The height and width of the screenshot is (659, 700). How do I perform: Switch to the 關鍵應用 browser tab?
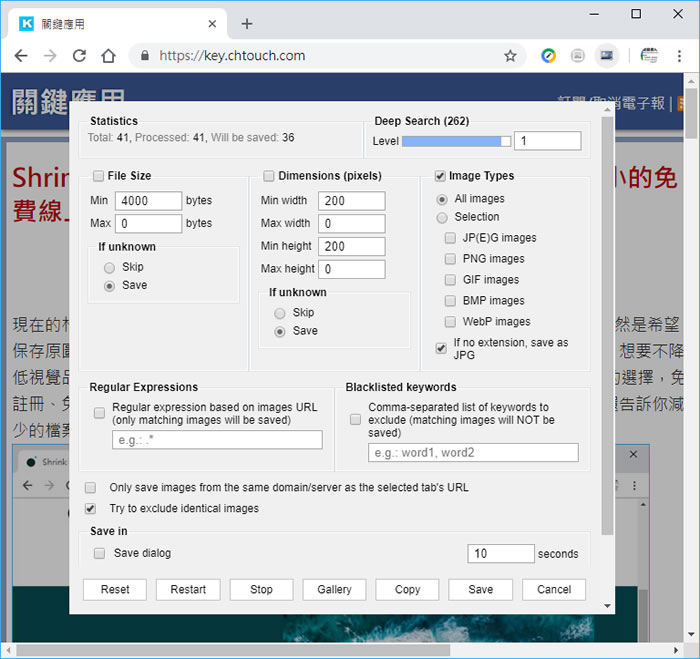point(110,23)
